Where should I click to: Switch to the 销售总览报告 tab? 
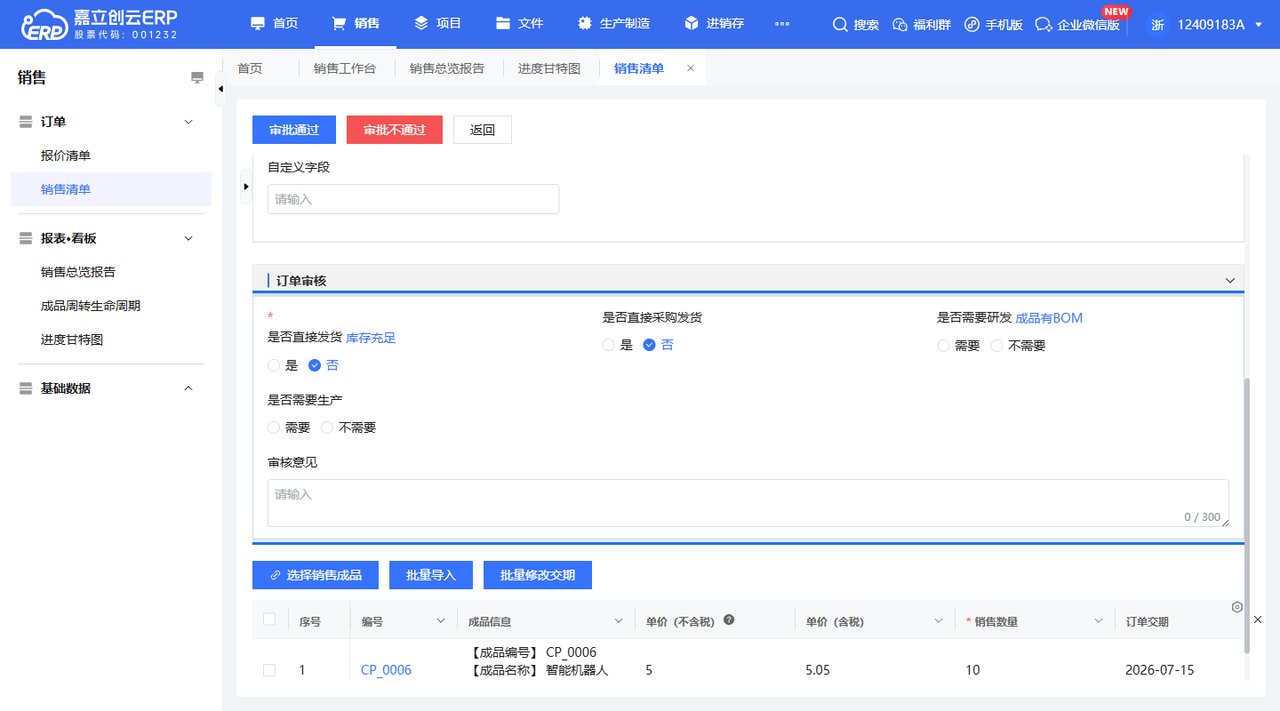point(447,68)
